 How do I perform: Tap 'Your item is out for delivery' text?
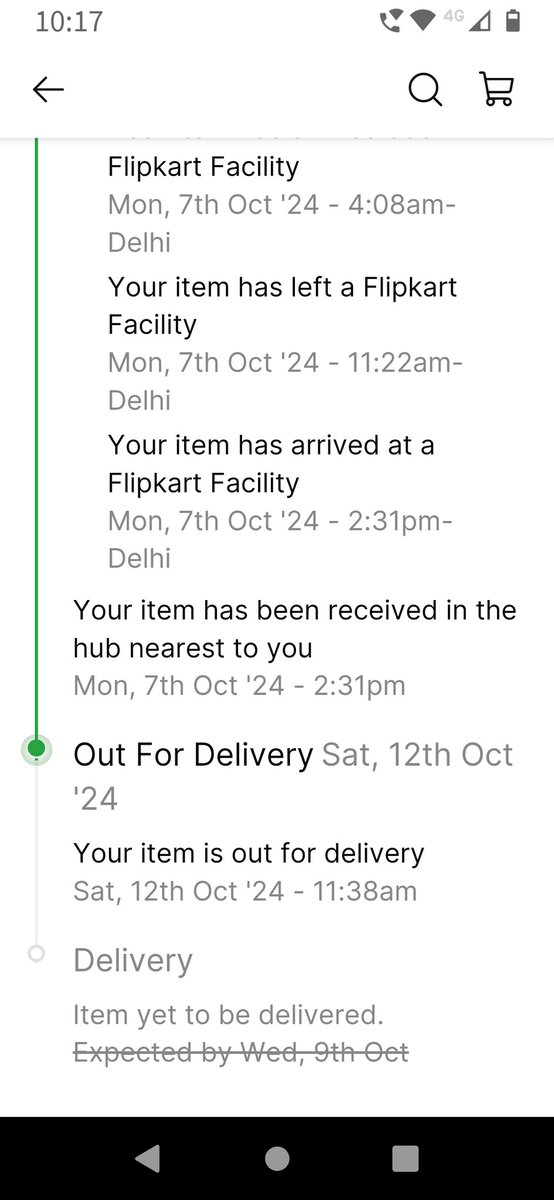click(x=249, y=853)
